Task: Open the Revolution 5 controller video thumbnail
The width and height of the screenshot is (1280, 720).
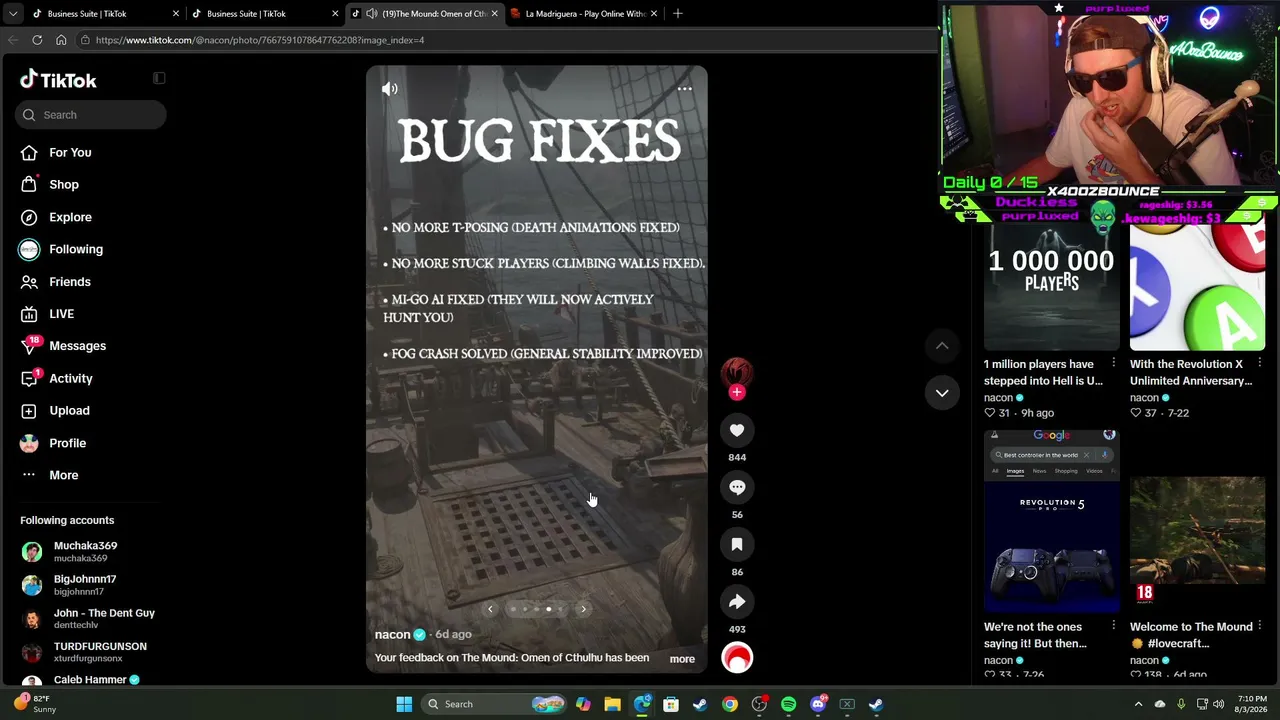Action: point(1052,521)
